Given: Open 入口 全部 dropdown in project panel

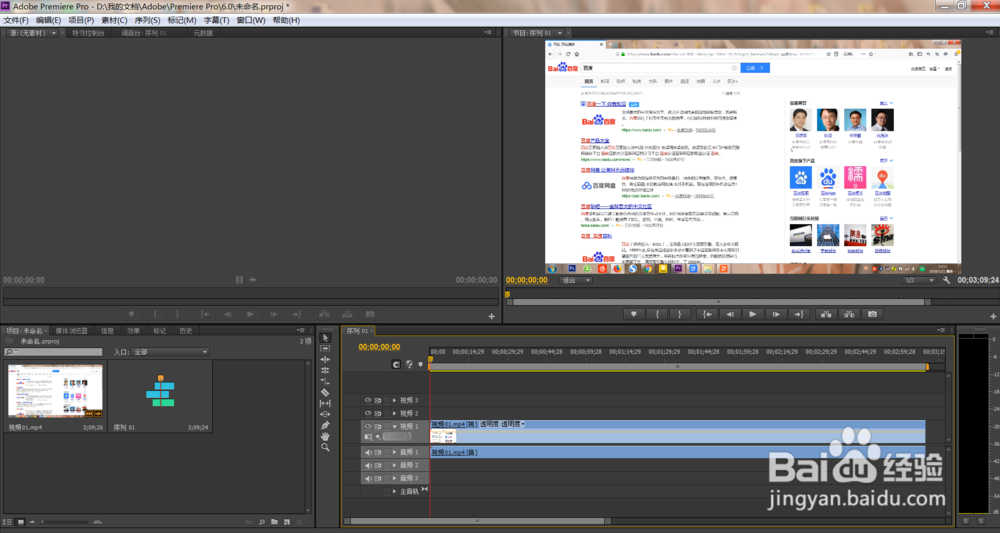Looking at the screenshot, I should 170,352.
